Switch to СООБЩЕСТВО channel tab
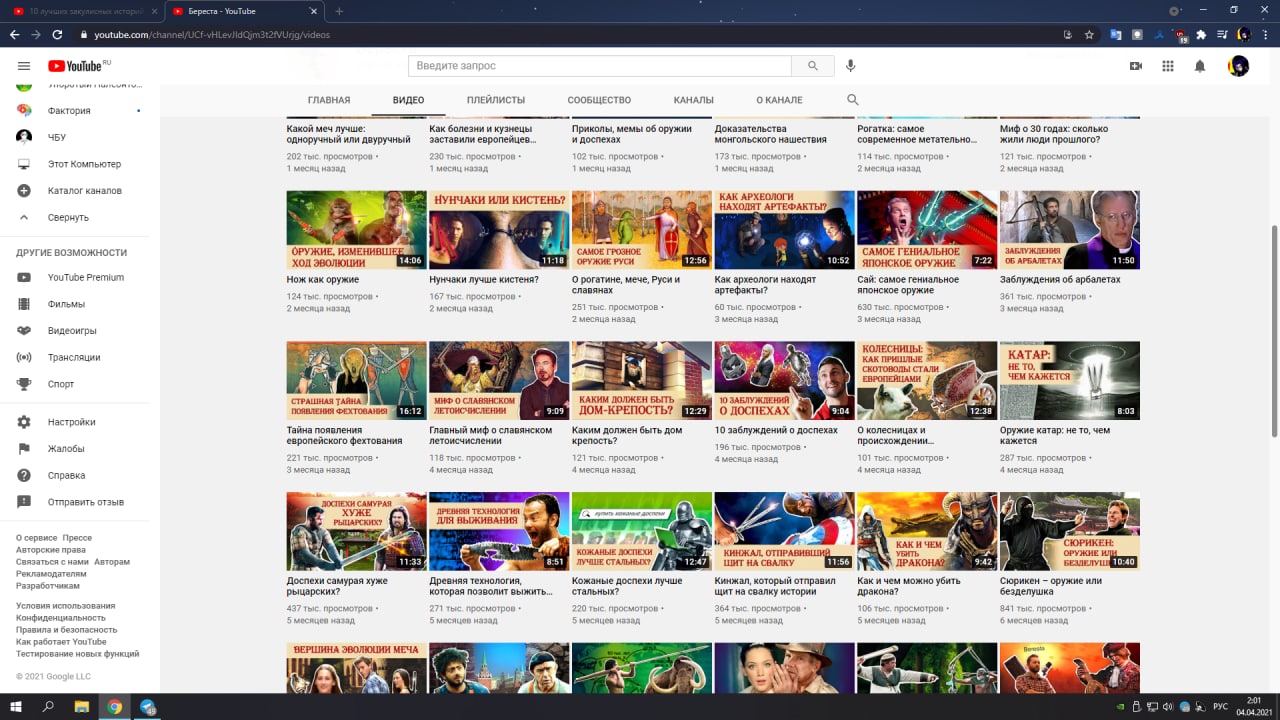Viewport: 1280px width, 720px height. tap(599, 100)
